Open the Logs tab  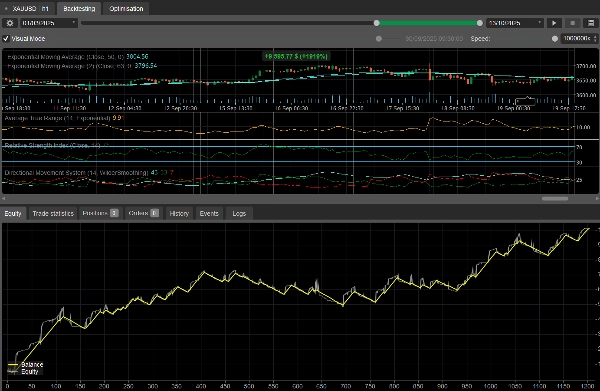click(239, 213)
